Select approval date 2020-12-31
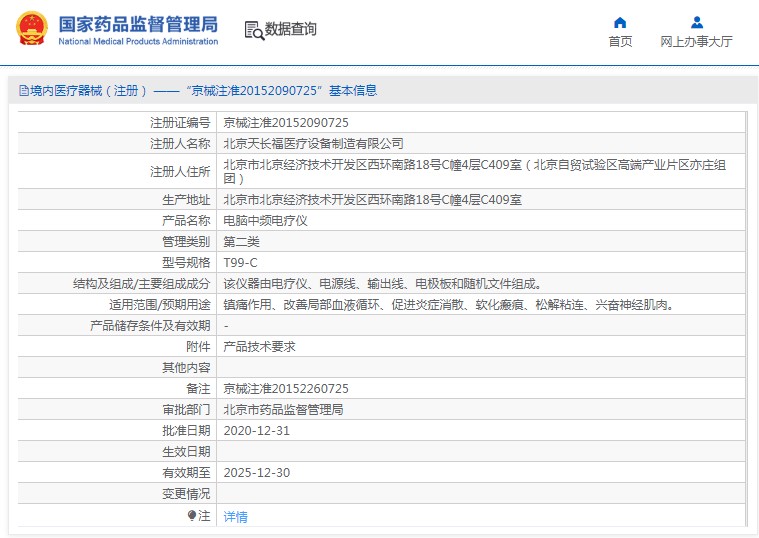This screenshot has height=538, width=759. [257, 431]
